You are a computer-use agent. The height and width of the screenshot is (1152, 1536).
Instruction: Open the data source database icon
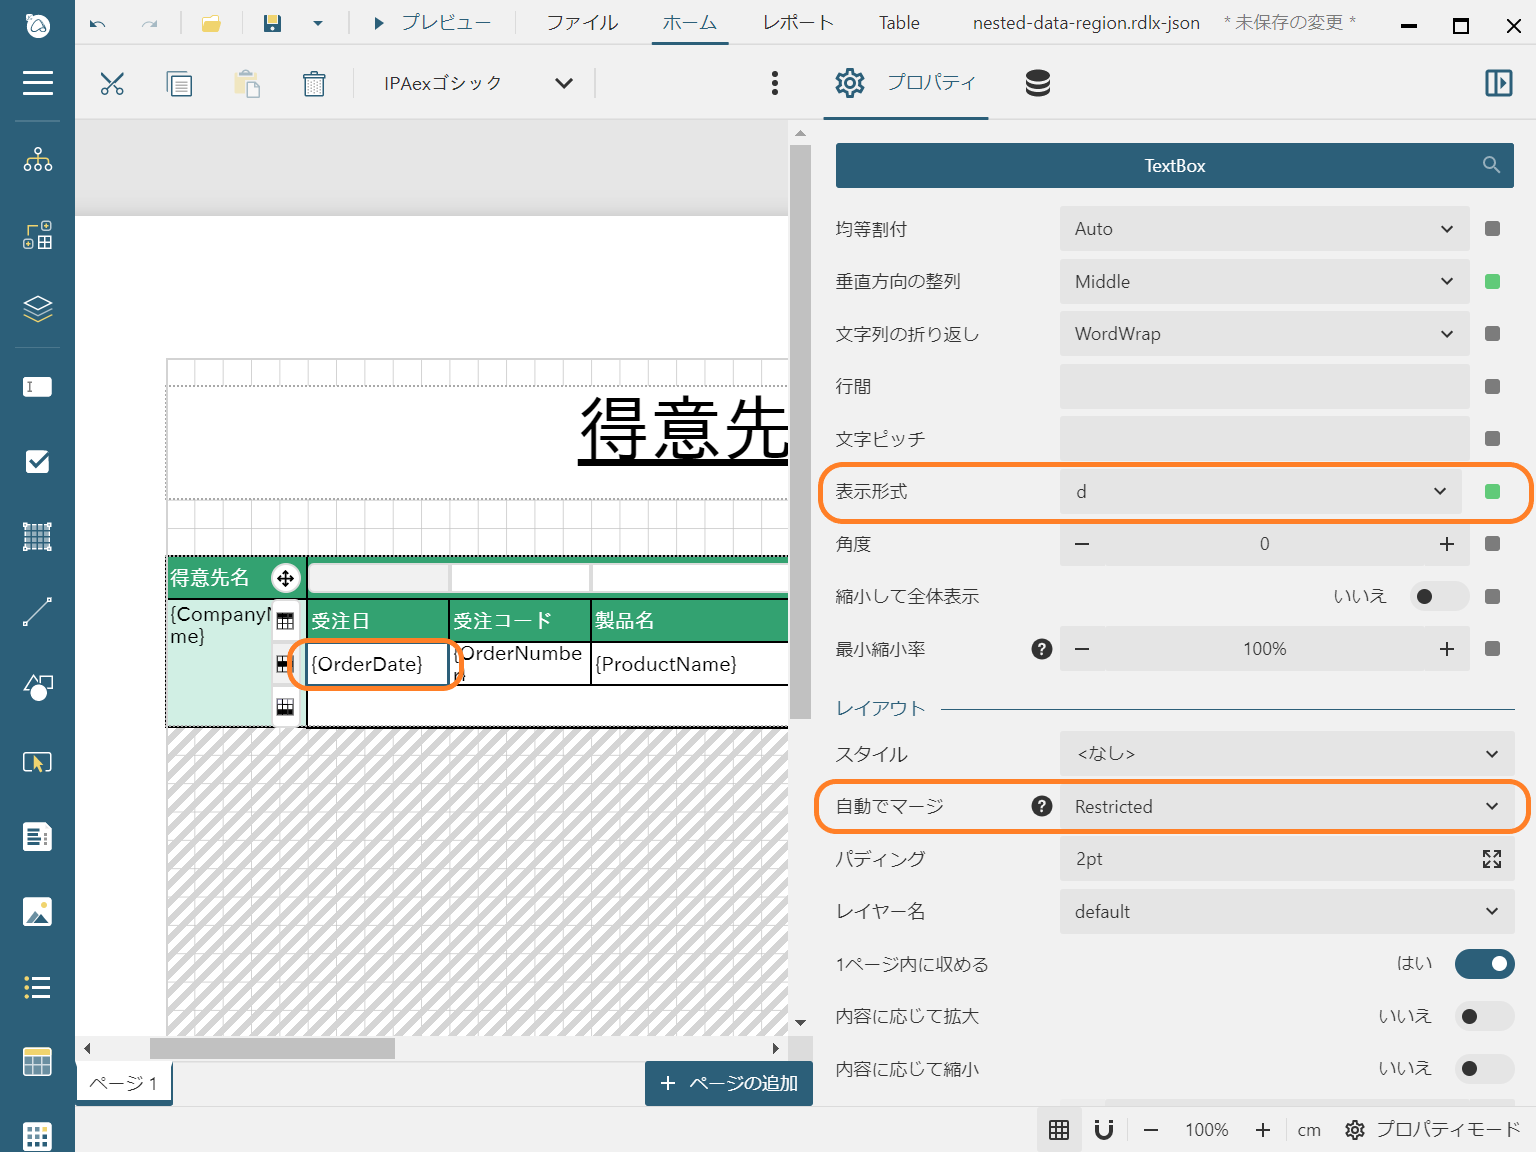1038,83
